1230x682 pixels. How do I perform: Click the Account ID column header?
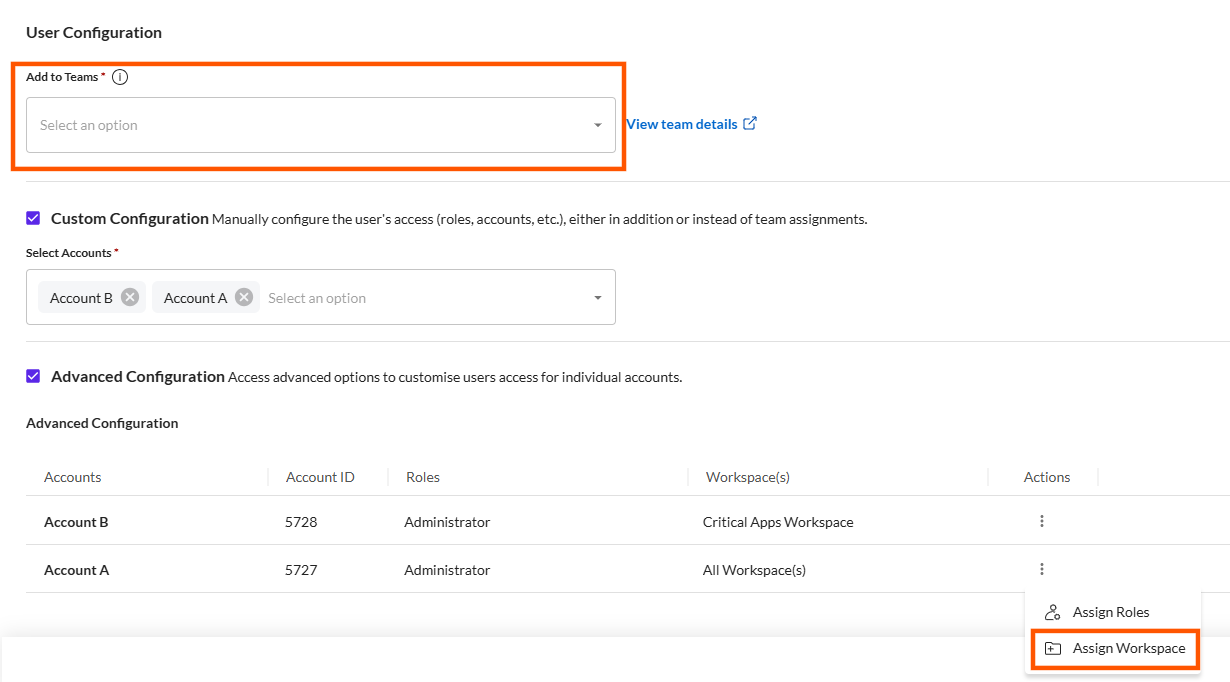click(320, 477)
